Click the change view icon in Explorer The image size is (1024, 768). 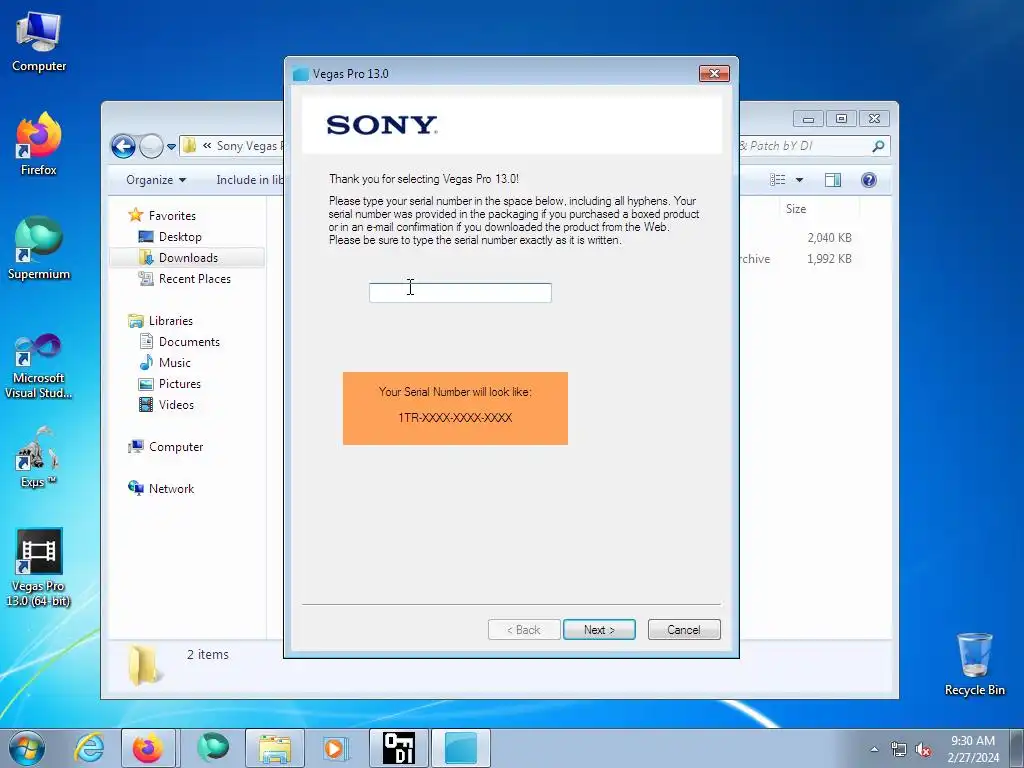point(777,180)
